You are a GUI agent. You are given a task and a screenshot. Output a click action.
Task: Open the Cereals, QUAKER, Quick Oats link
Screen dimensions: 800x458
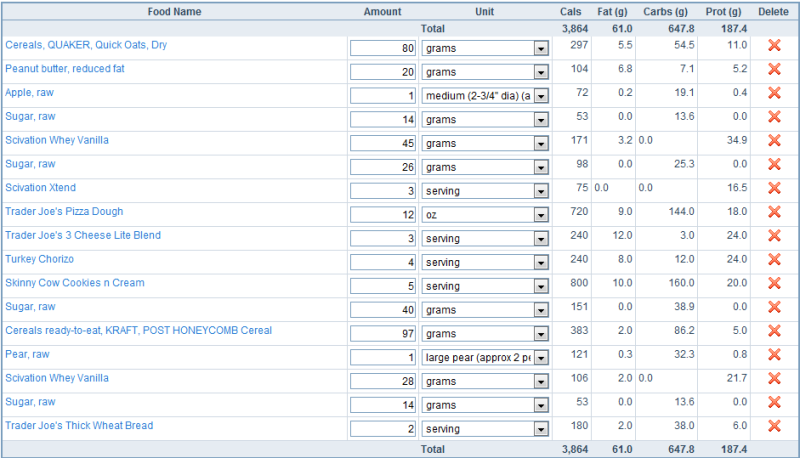click(86, 45)
